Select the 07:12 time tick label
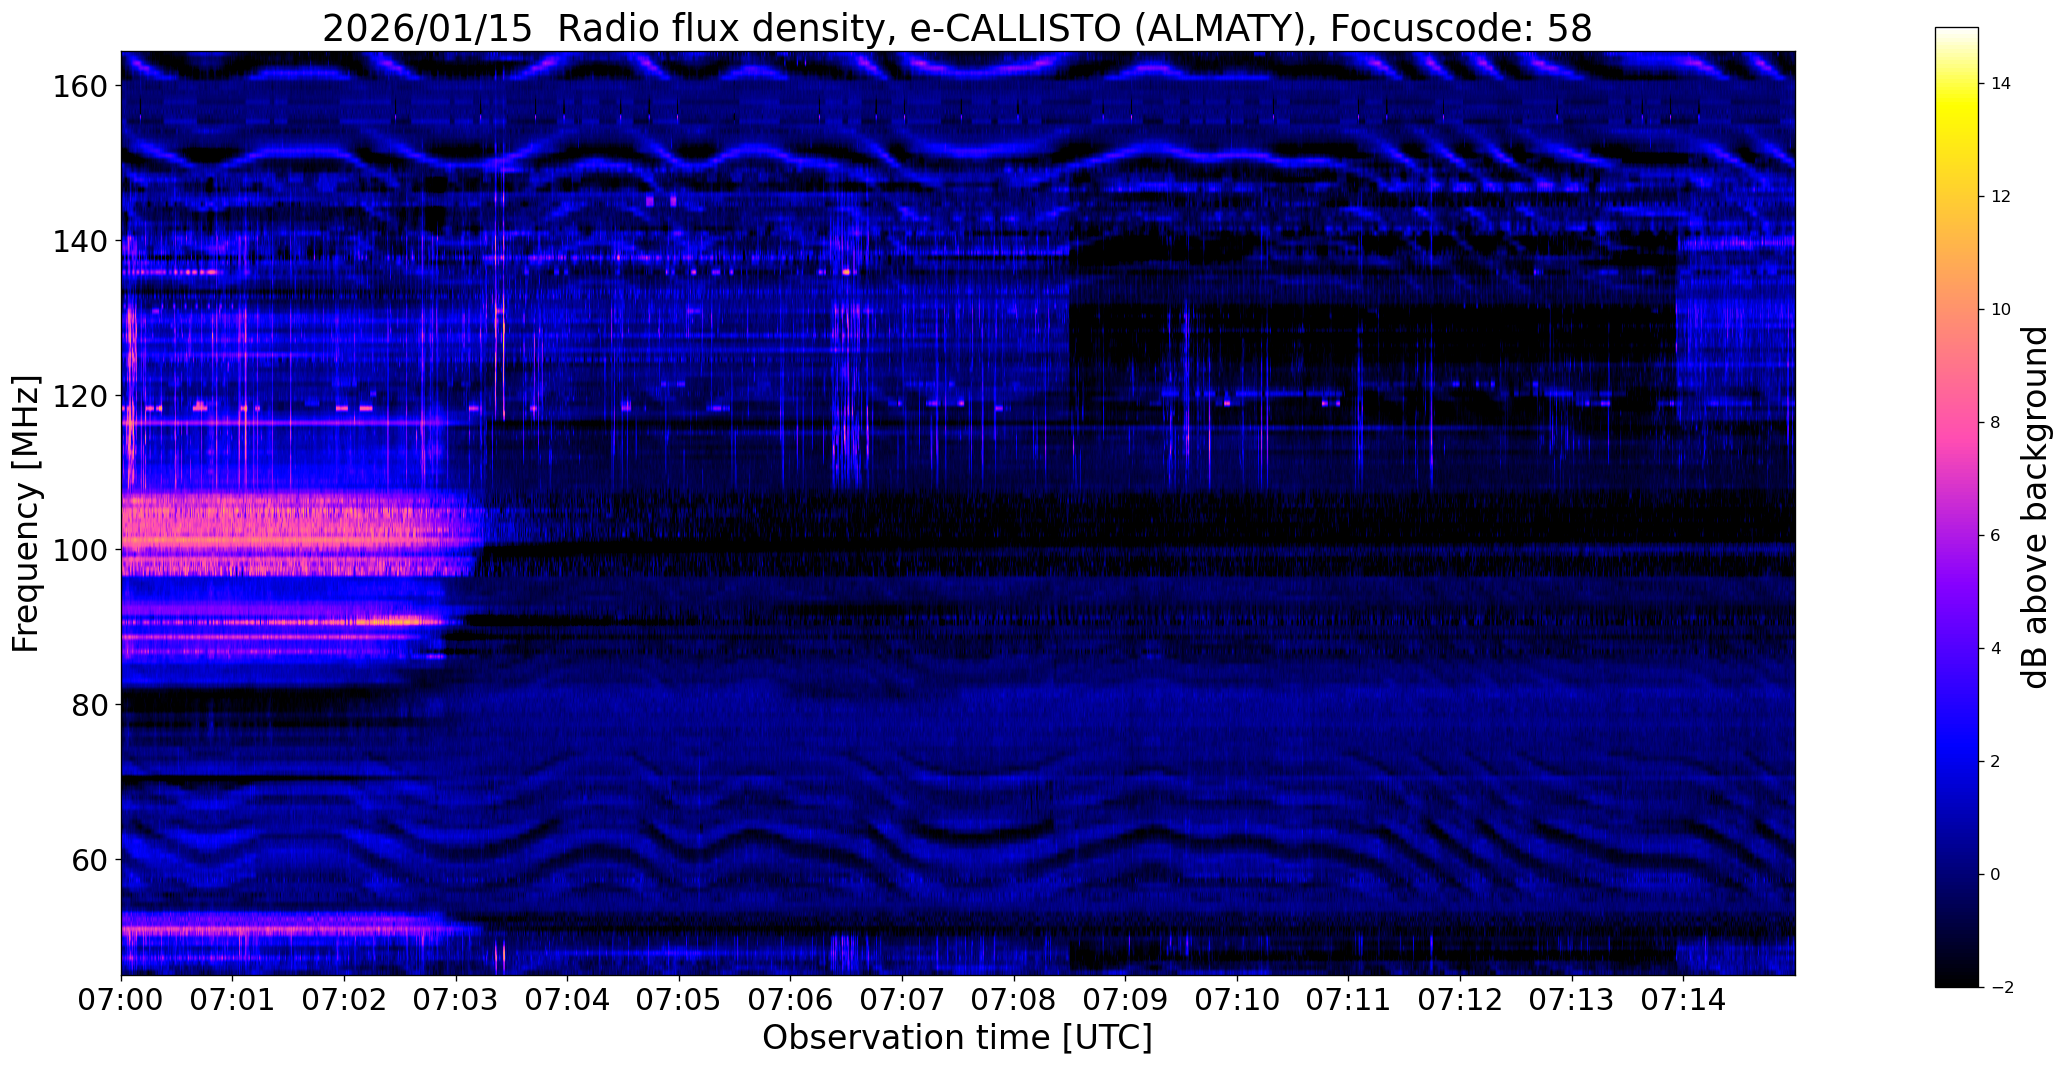 (x=1460, y=999)
